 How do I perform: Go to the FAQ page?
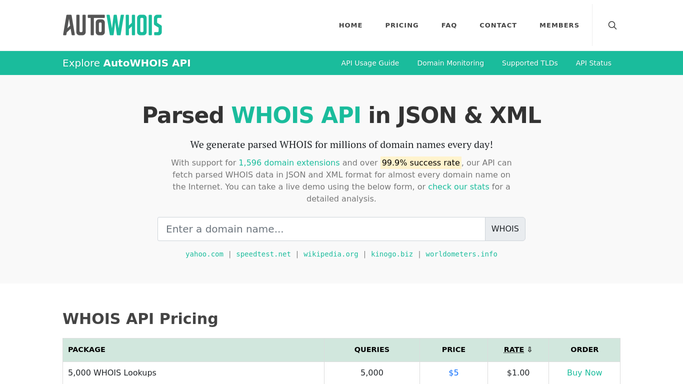449,25
